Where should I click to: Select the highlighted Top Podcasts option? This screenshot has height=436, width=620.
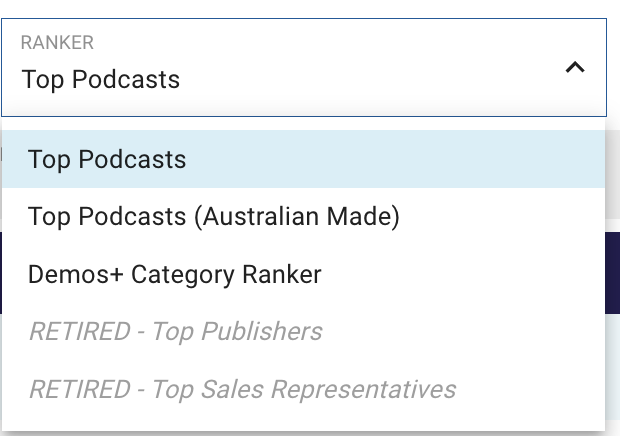[107, 159]
